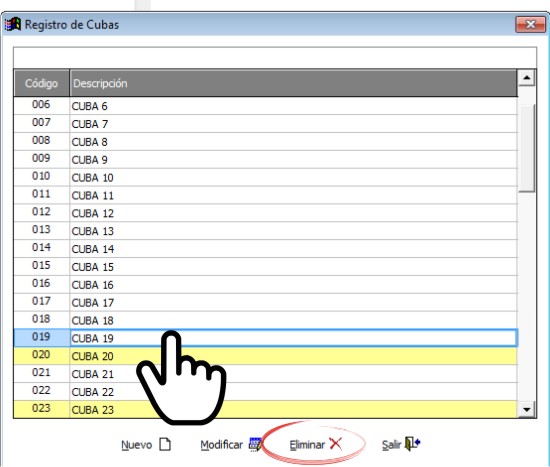The image size is (550, 467).
Task: Click the Modificar button label
Action: pyautogui.click(x=221, y=445)
